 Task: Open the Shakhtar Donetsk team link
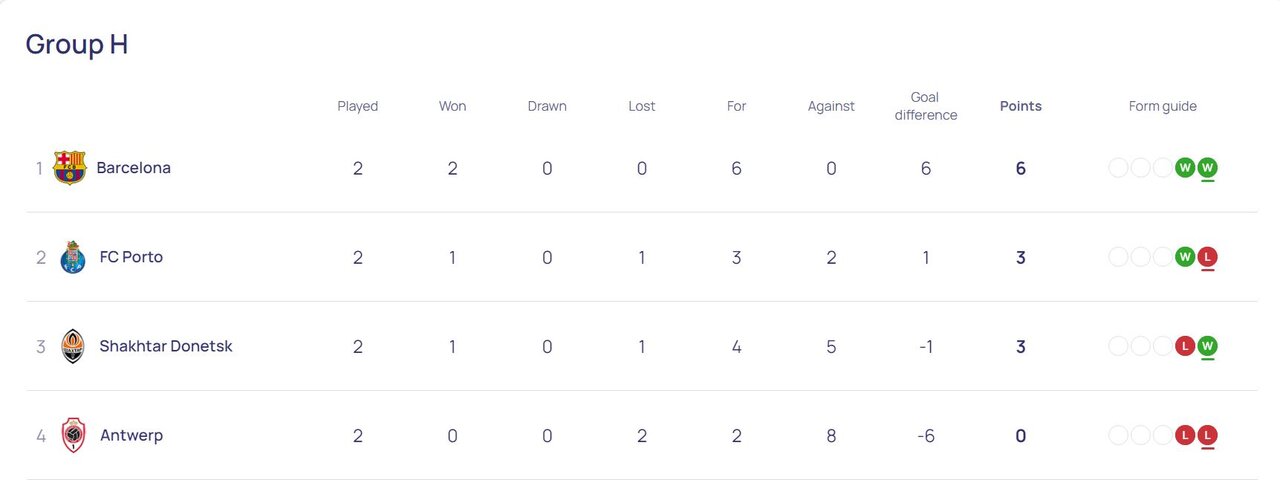(x=166, y=346)
